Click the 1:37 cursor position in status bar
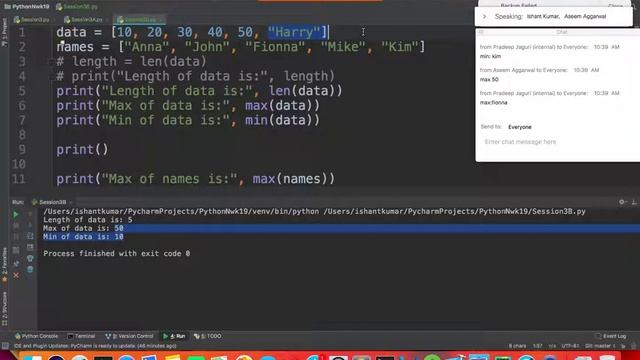Image resolution: width=640 pixels, height=360 pixels. [538, 346]
